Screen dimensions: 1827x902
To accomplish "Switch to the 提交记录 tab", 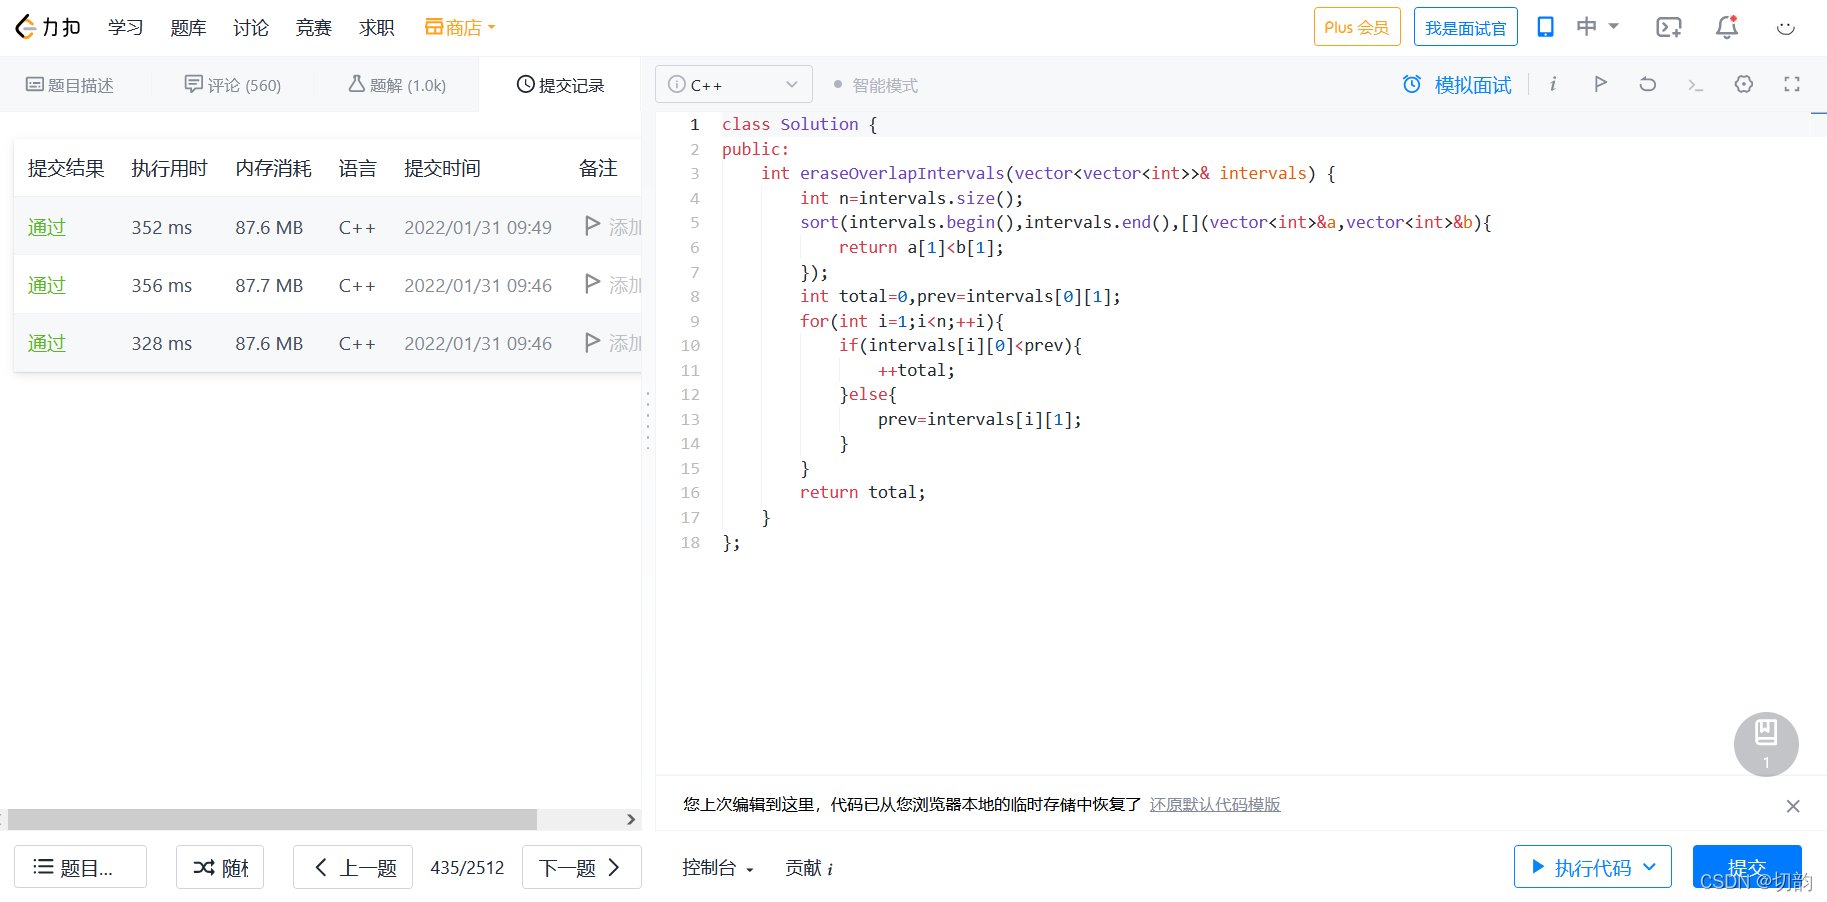I will coord(560,85).
